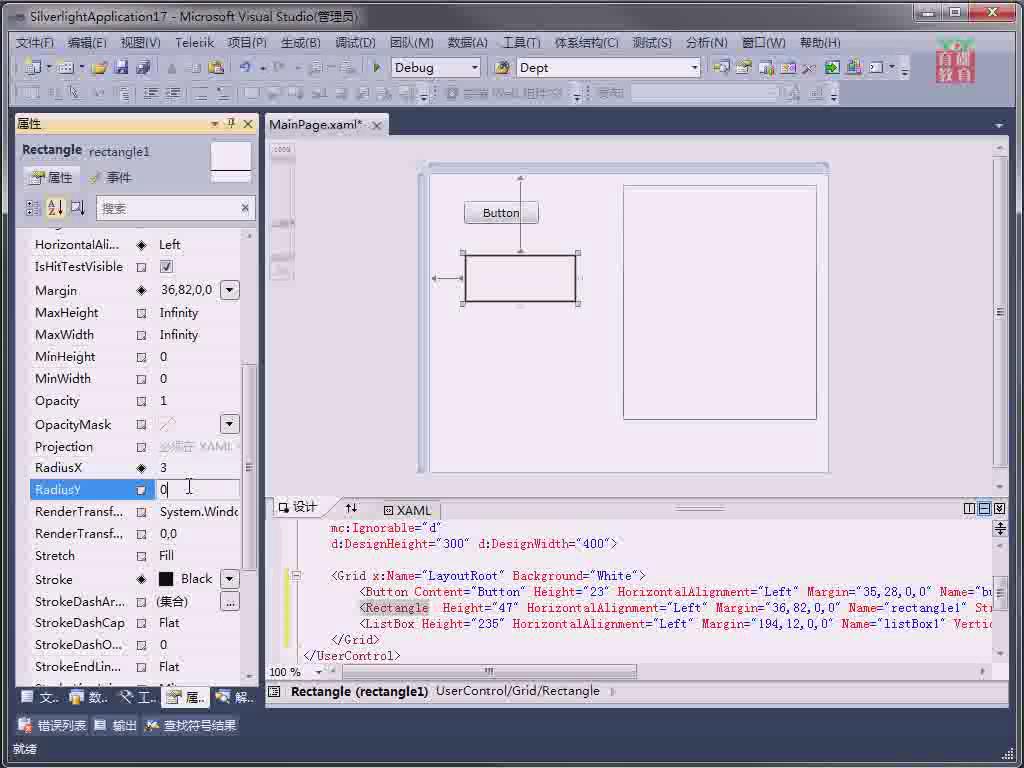This screenshot has height=768, width=1024.
Task: Click the Undo arrow icon
Action: click(245, 67)
